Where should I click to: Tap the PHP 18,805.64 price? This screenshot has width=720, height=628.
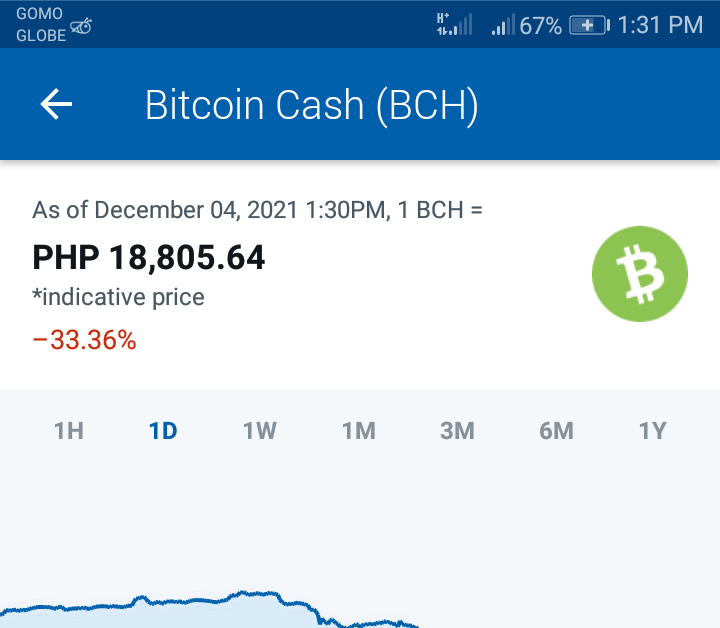[149, 257]
